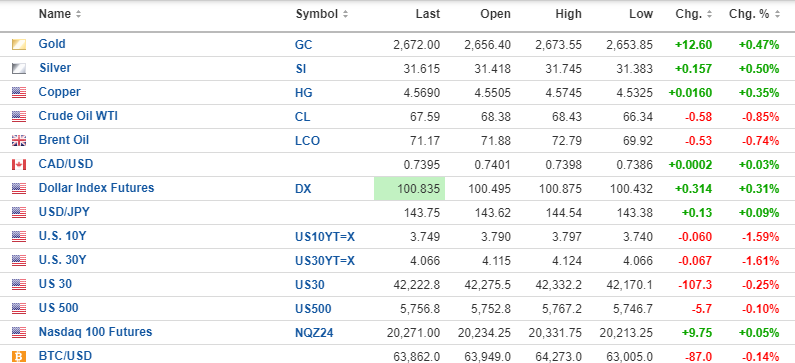Click the NQZ24 symbol link
This screenshot has height=363, width=795.
pos(314,333)
